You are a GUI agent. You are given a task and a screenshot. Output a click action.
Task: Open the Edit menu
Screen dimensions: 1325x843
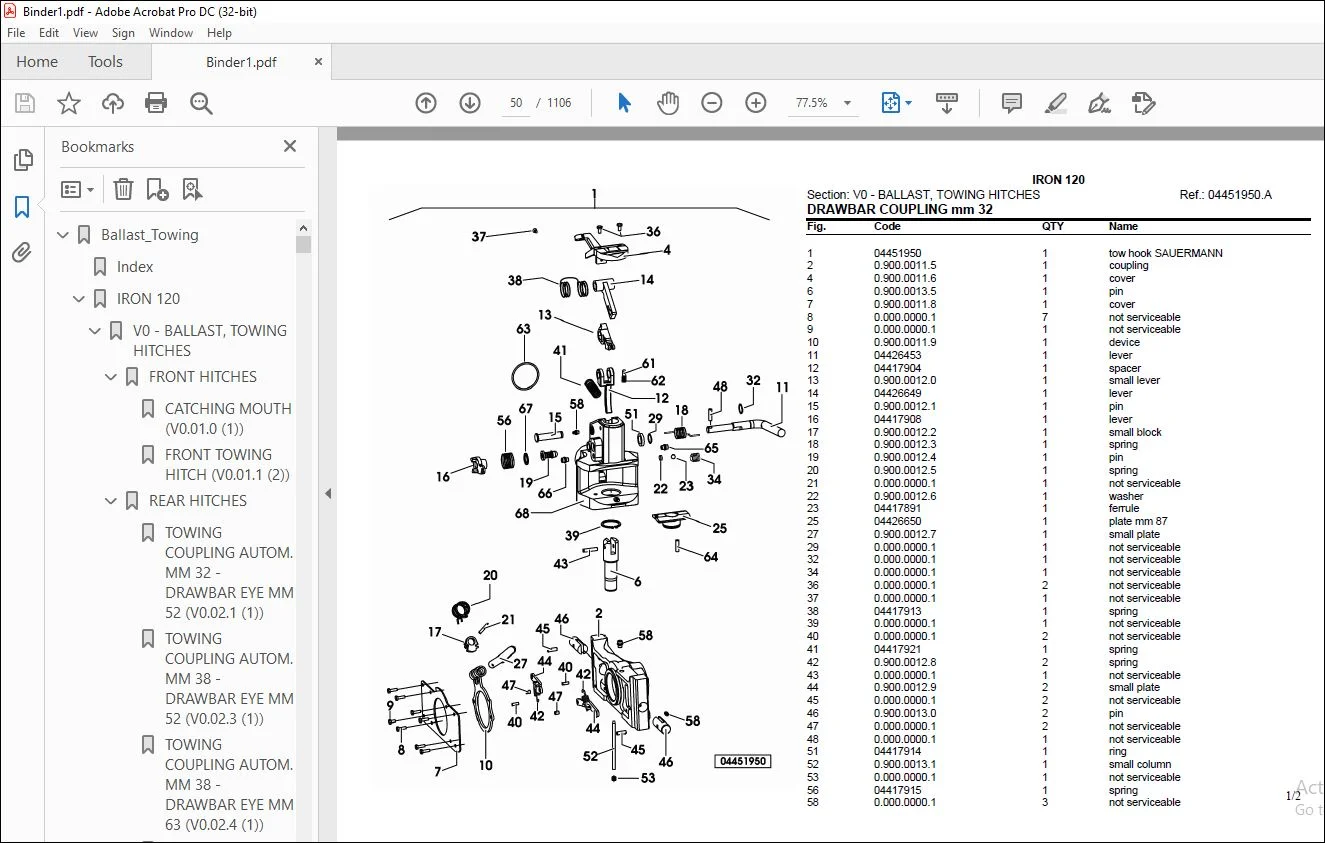pos(49,33)
